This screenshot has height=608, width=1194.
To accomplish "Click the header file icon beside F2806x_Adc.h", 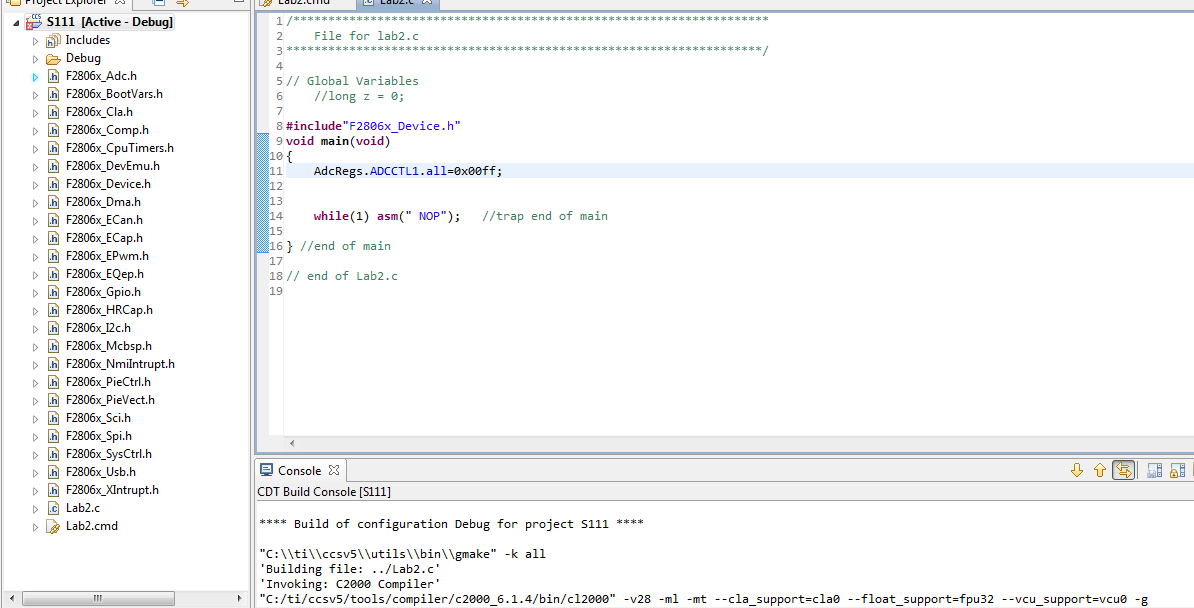I will [x=52, y=75].
